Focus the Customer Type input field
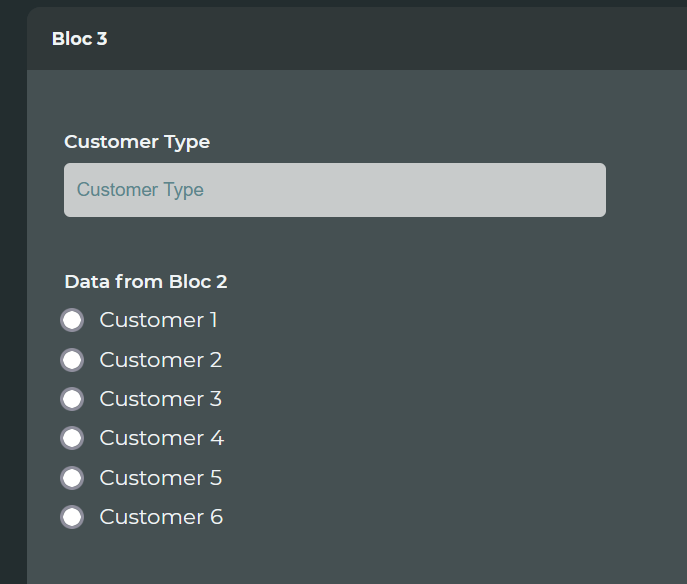 335,190
